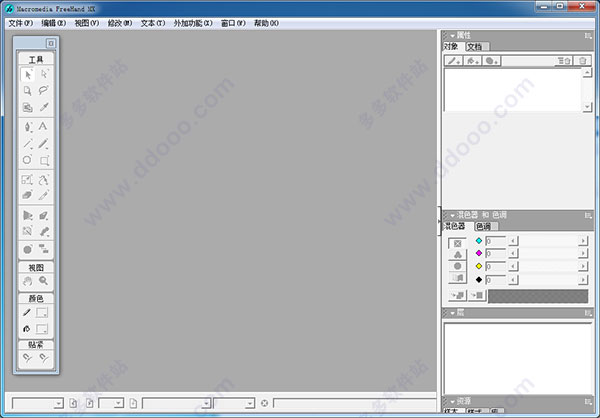Select the Eraser tool
This screenshot has width=600, height=418.
[x=27, y=195]
